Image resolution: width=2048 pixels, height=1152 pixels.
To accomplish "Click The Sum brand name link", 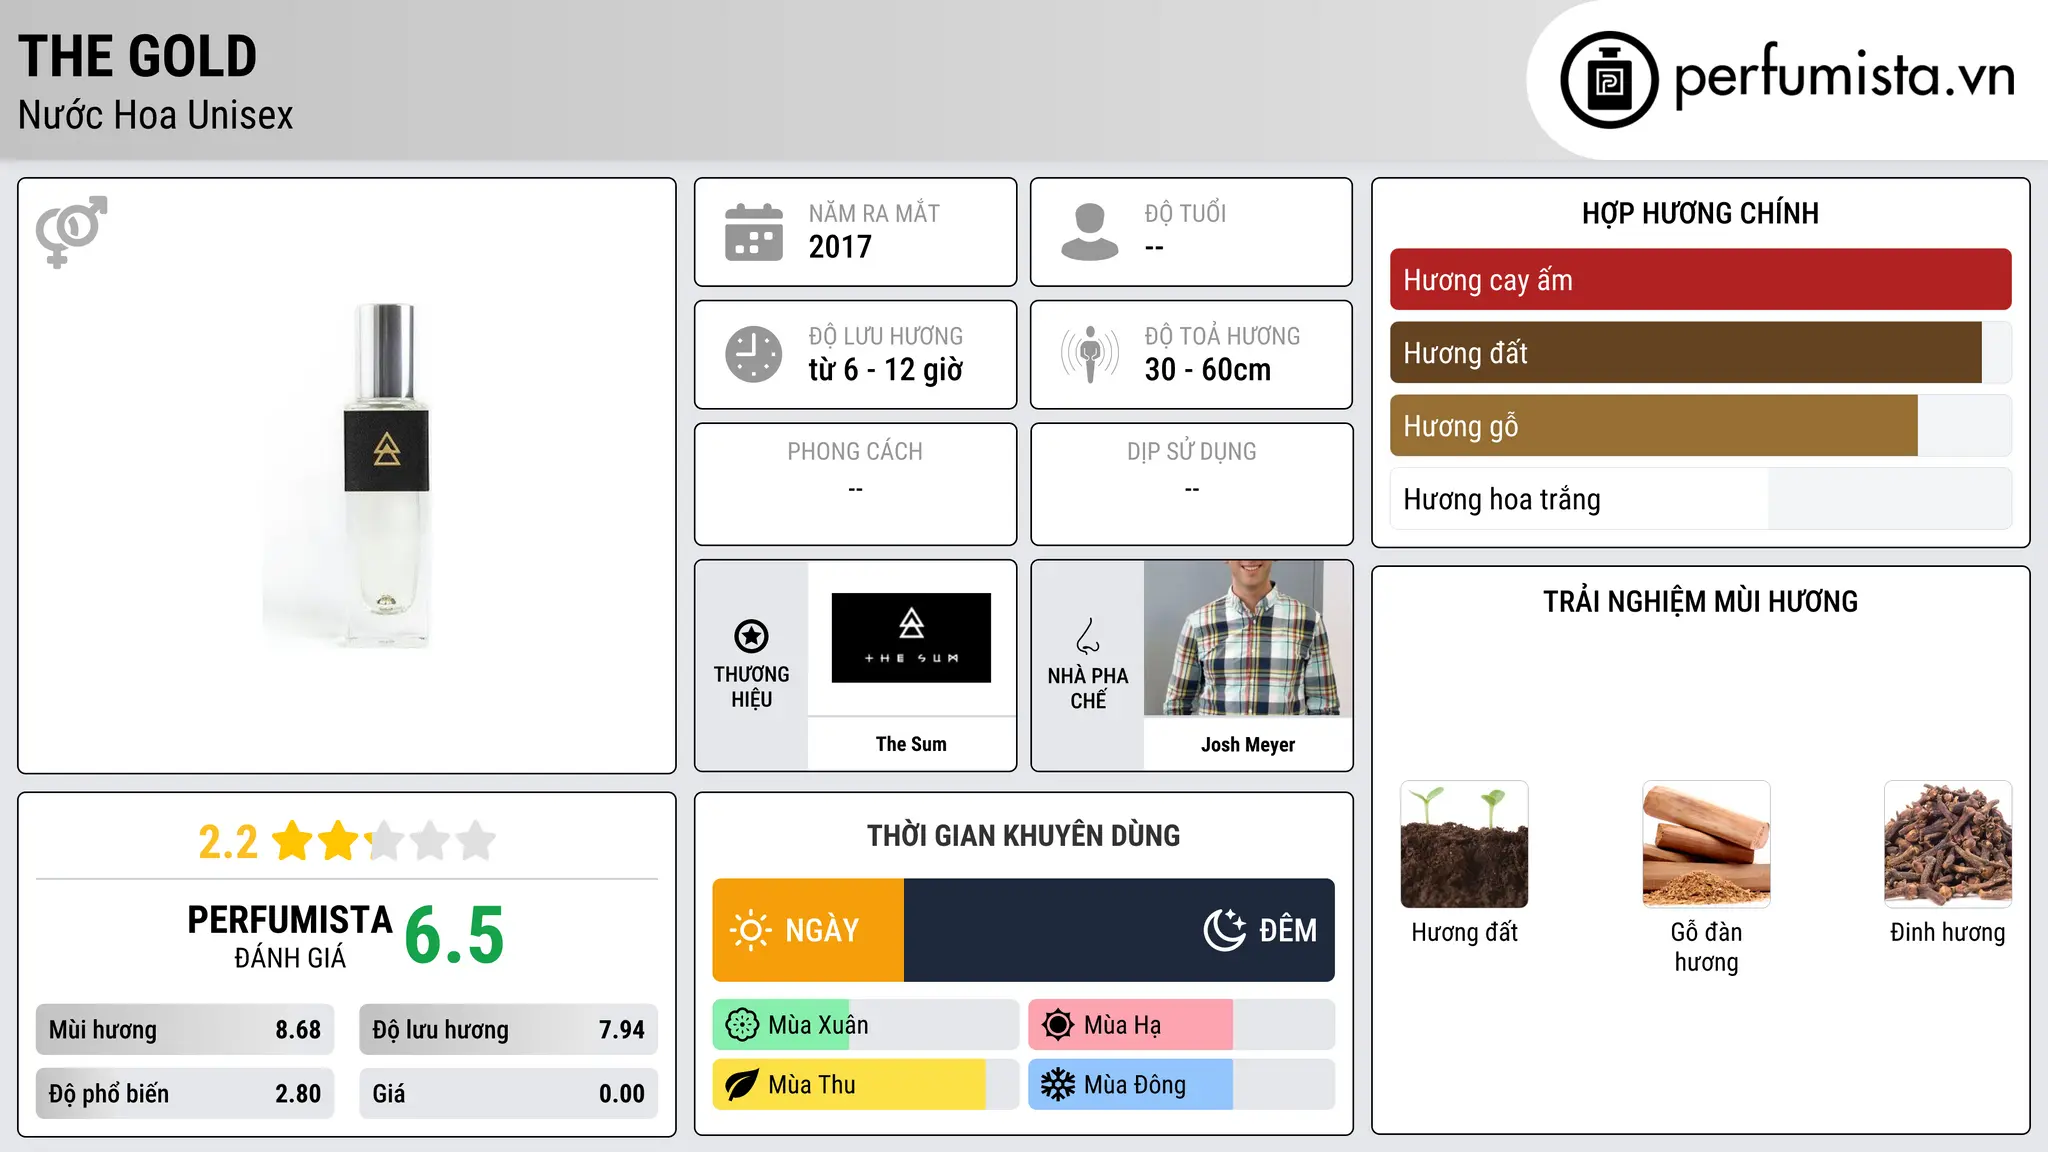I will tap(911, 744).
